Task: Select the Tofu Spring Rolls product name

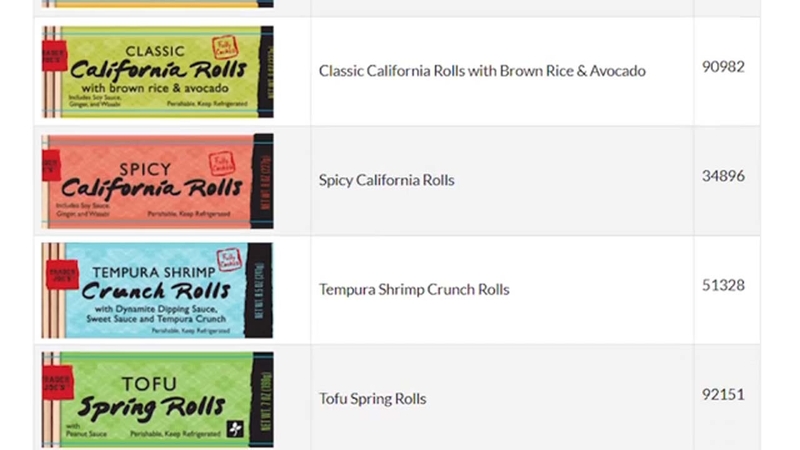Action: (x=372, y=398)
